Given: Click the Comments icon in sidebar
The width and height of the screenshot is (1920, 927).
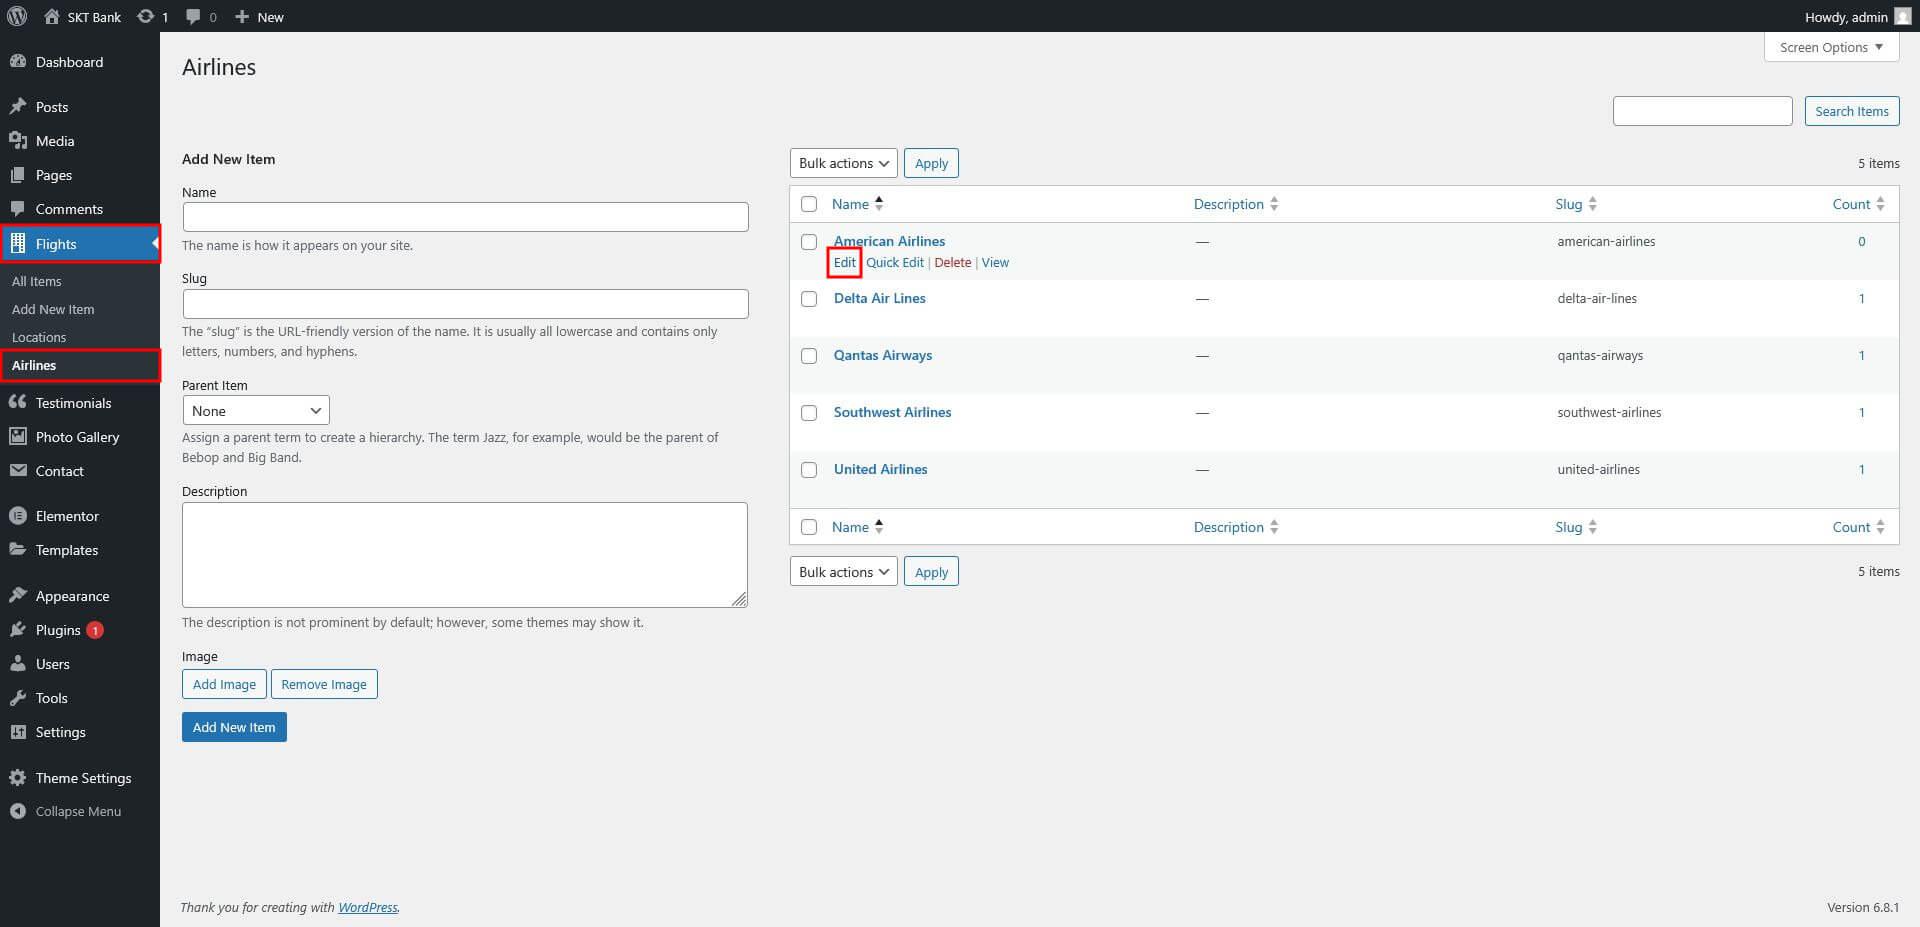Looking at the screenshot, I should tap(18, 209).
